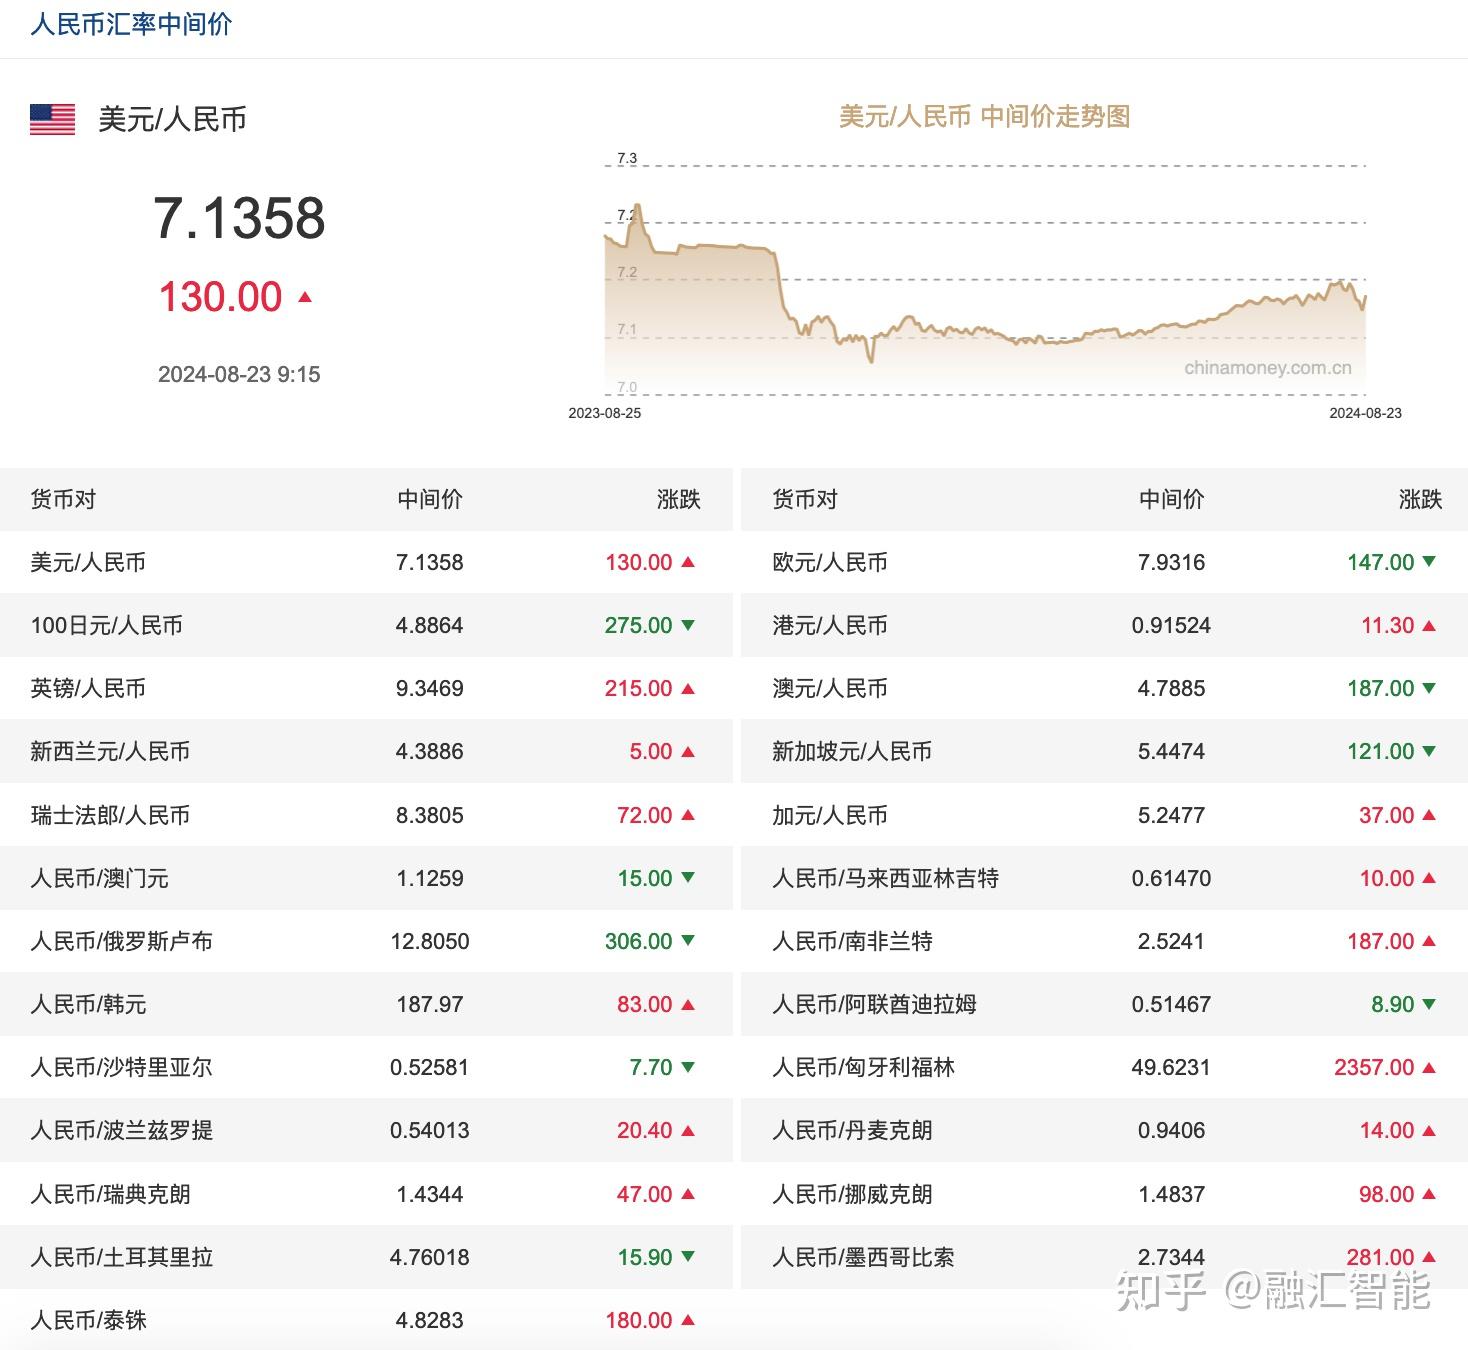The height and width of the screenshot is (1350, 1468).
Task: Click the down arrow in 人民币/俄罗斯卢布 row
Action: (688, 941)
